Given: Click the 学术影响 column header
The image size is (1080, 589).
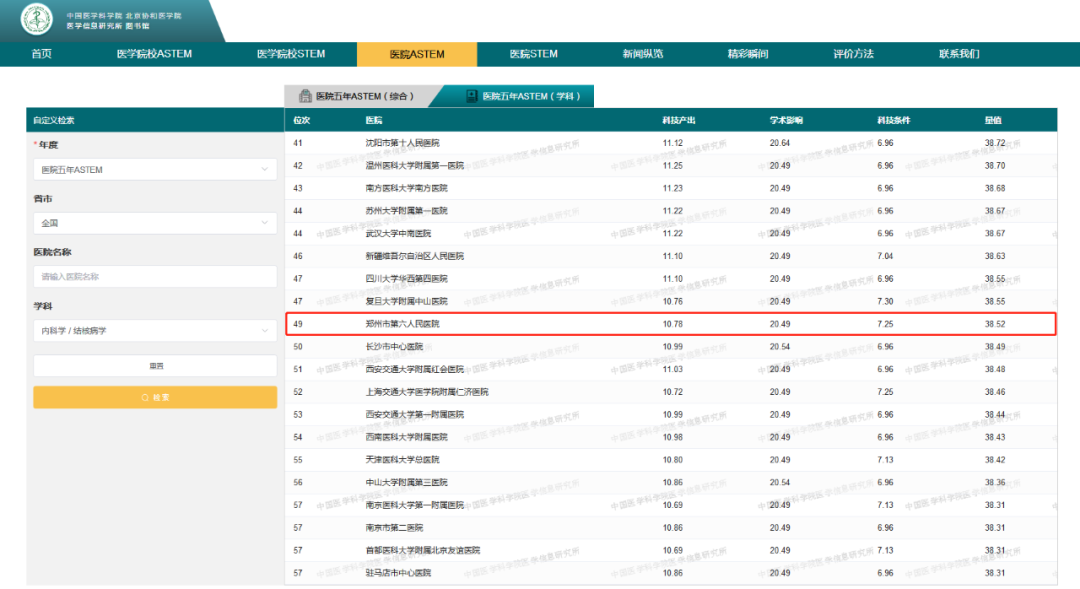Looking at the screenshot, I should pyautogui.click(x=786, y=120).
